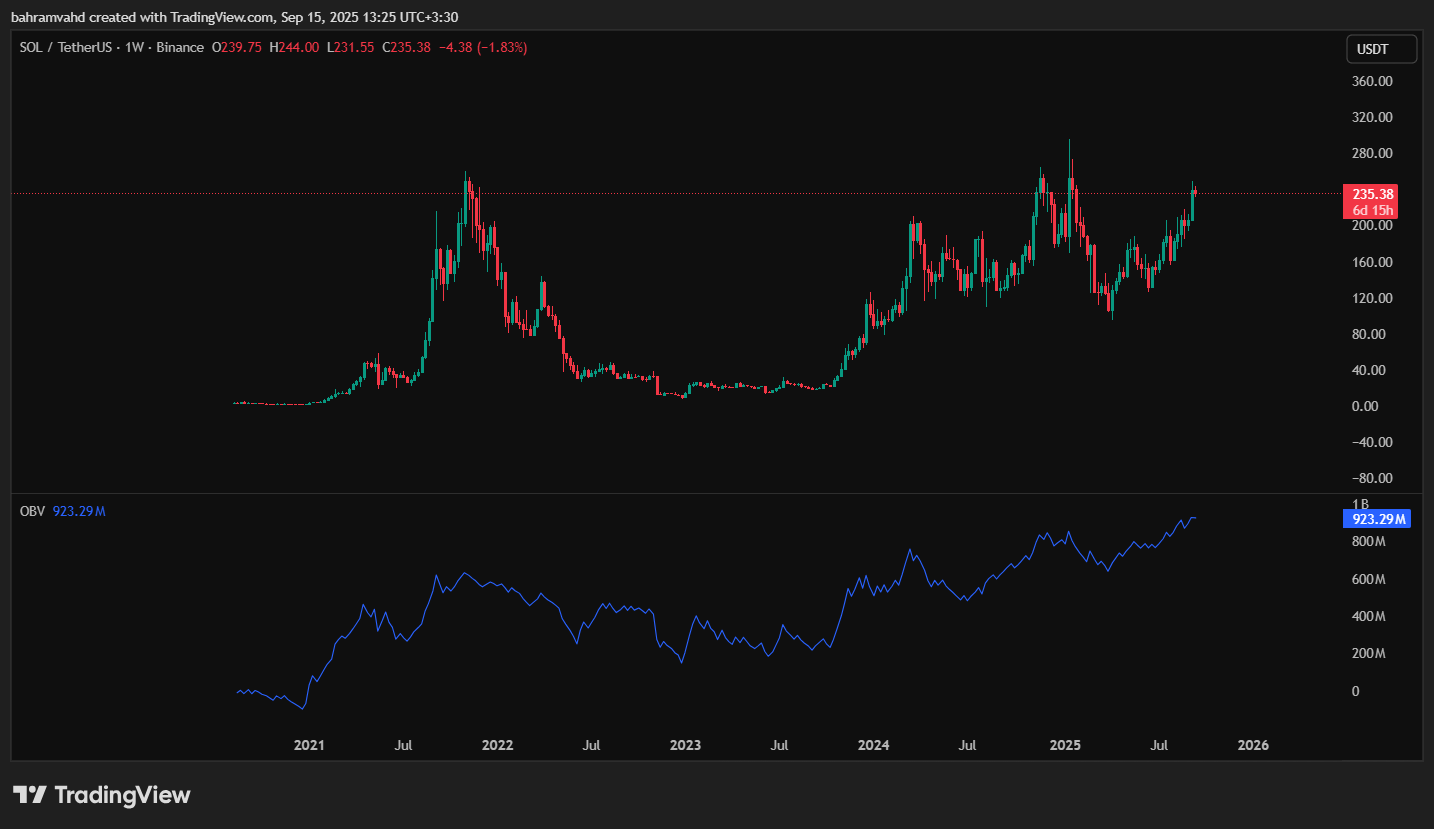Click the 2021 label on time axis
The height and width of the screenshot is (829, 1434).
[x=309, y=745]
